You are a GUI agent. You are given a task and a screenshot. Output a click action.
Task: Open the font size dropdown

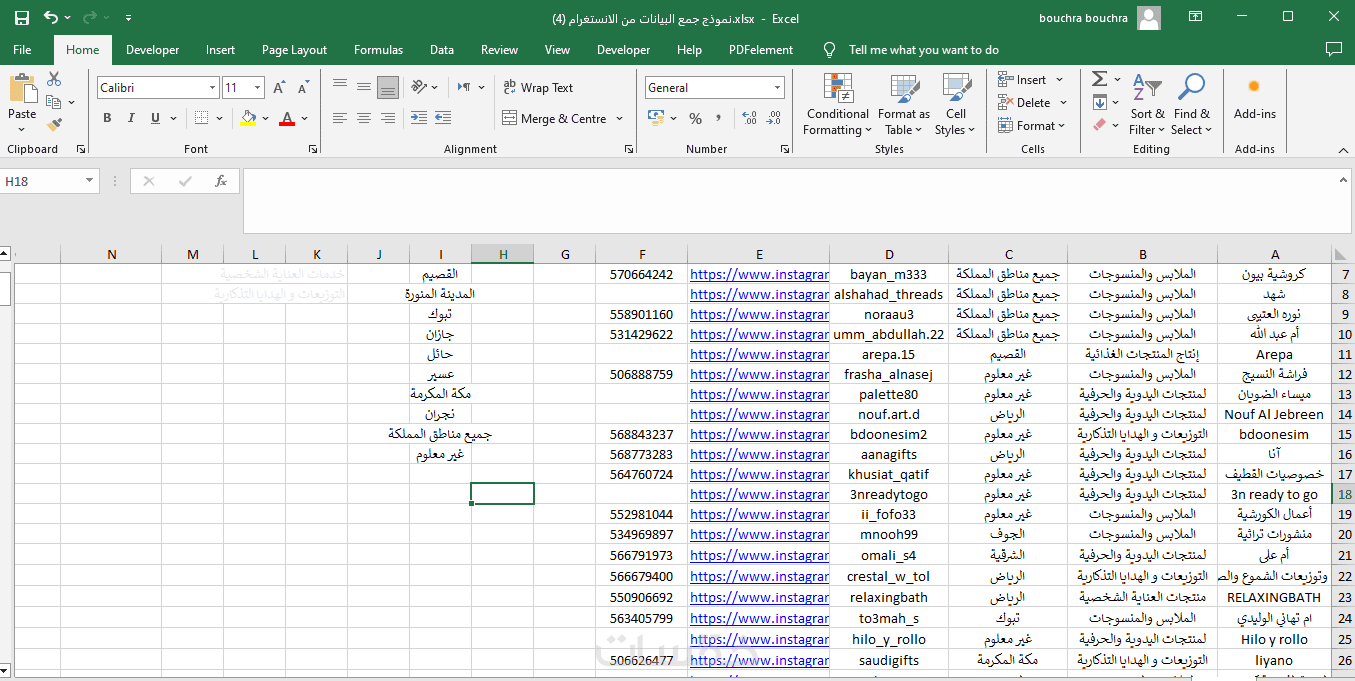click(258, 88)
